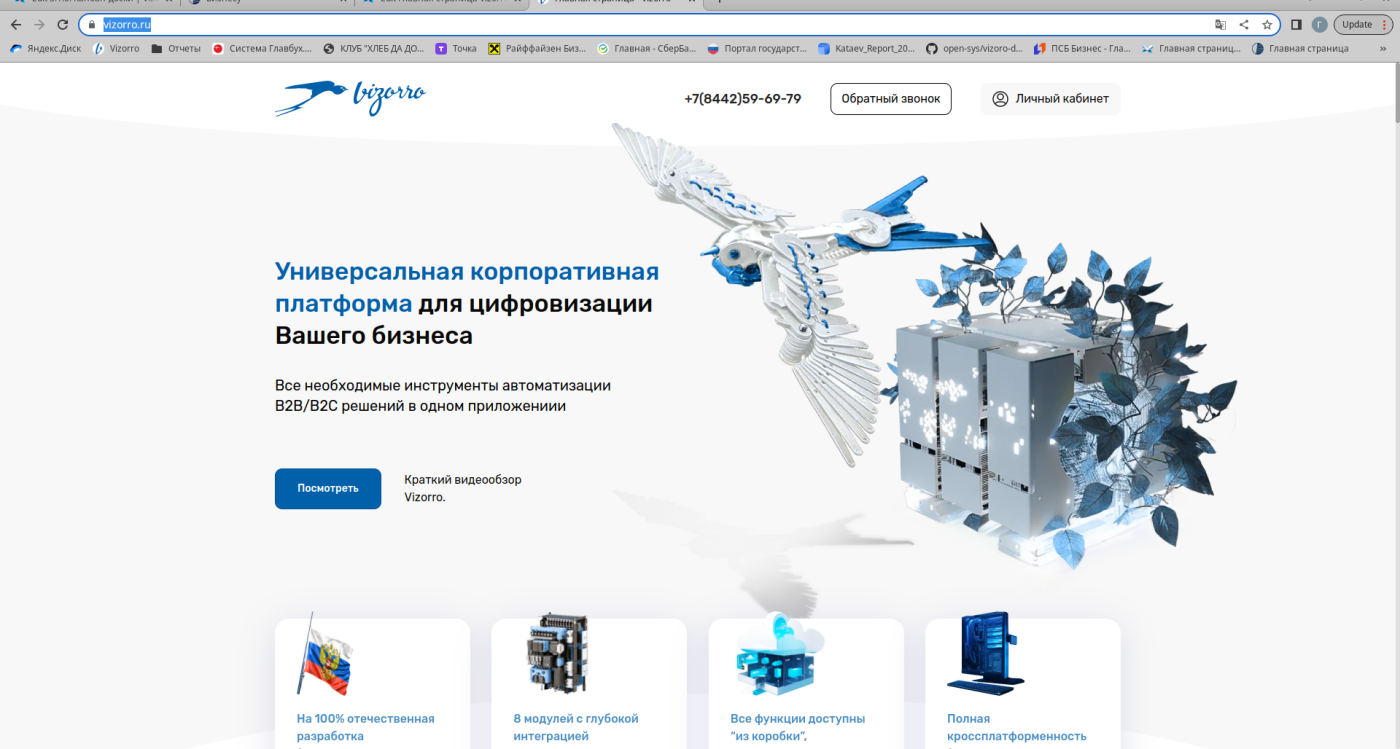
Task: Open the Точка bookmark
Action: click(x=456, y=47)
